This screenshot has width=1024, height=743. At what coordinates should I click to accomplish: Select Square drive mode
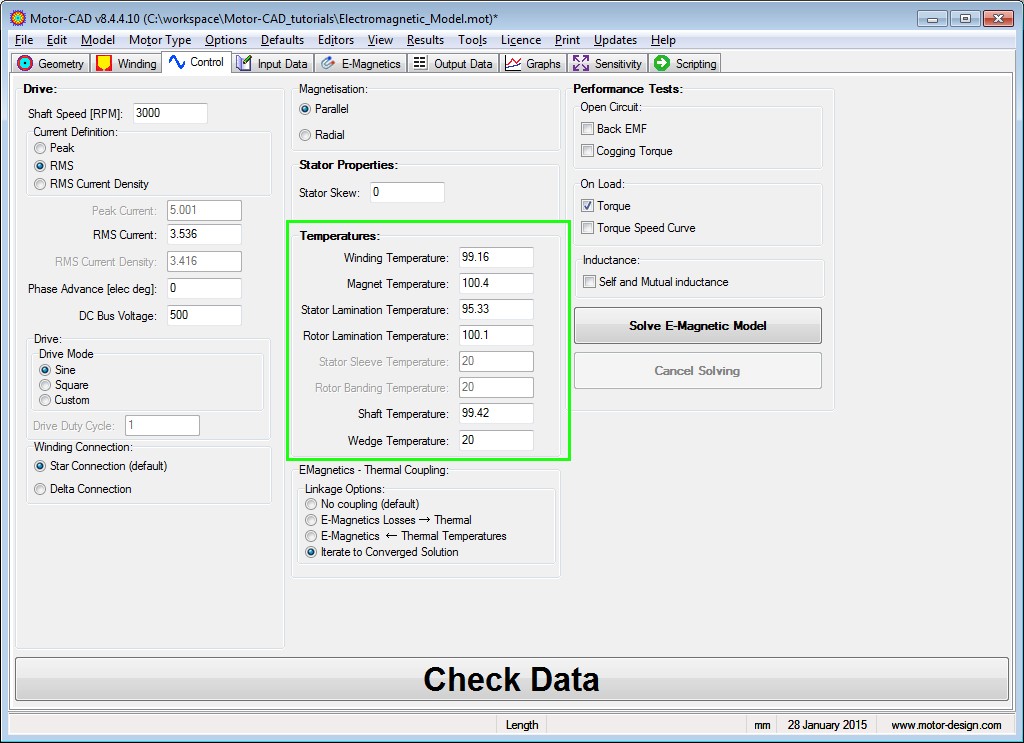click(x=45, y=385)
